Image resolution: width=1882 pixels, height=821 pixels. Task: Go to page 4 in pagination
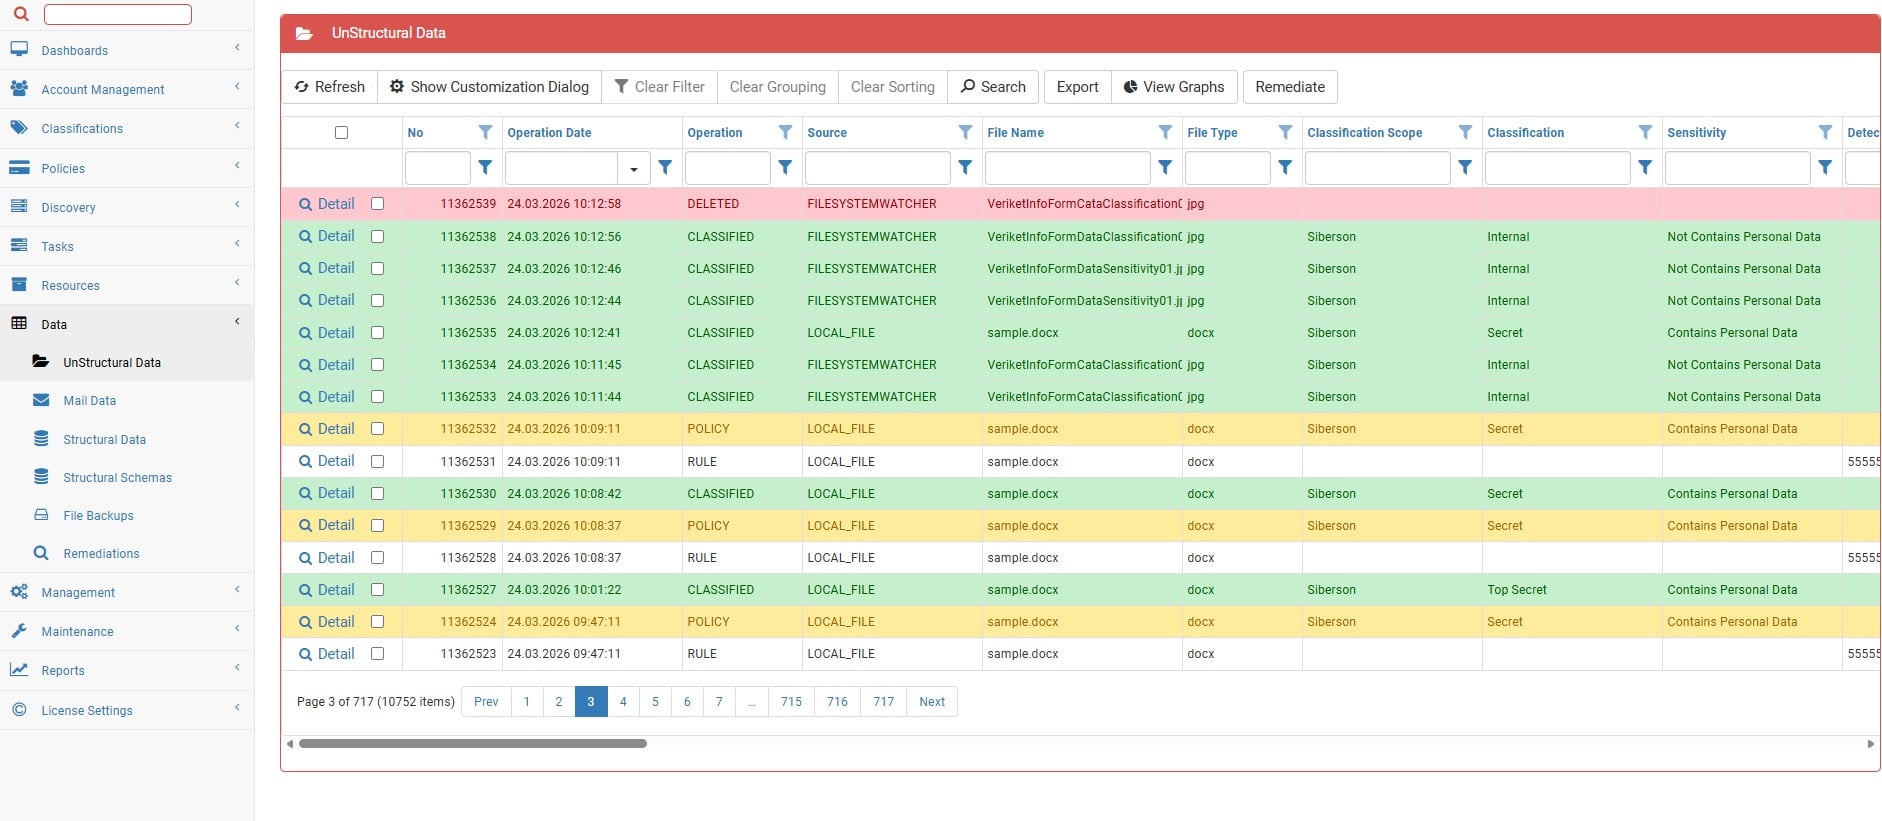[623, 701]
